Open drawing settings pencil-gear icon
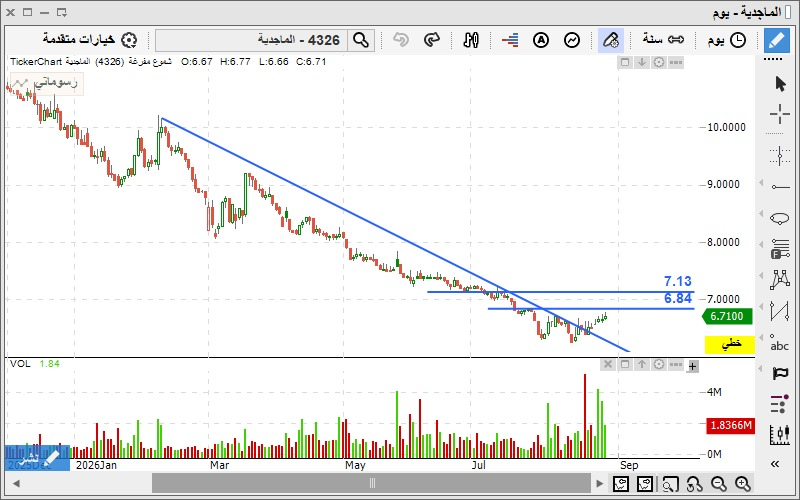This screenshot has height=500, width=800. click(610, 40)
